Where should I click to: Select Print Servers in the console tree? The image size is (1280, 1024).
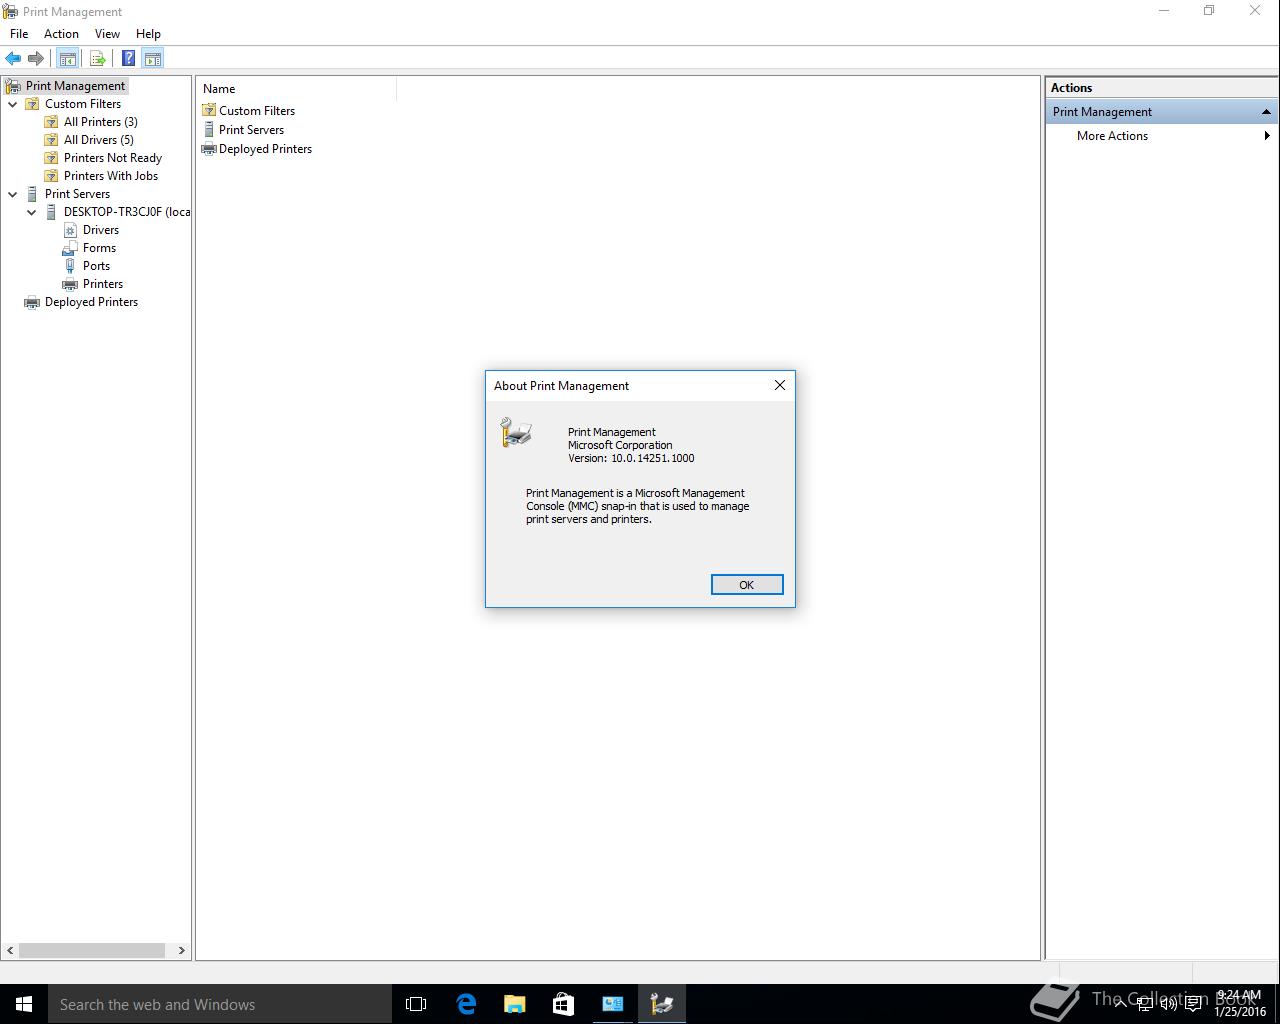[x=77, y=194]
